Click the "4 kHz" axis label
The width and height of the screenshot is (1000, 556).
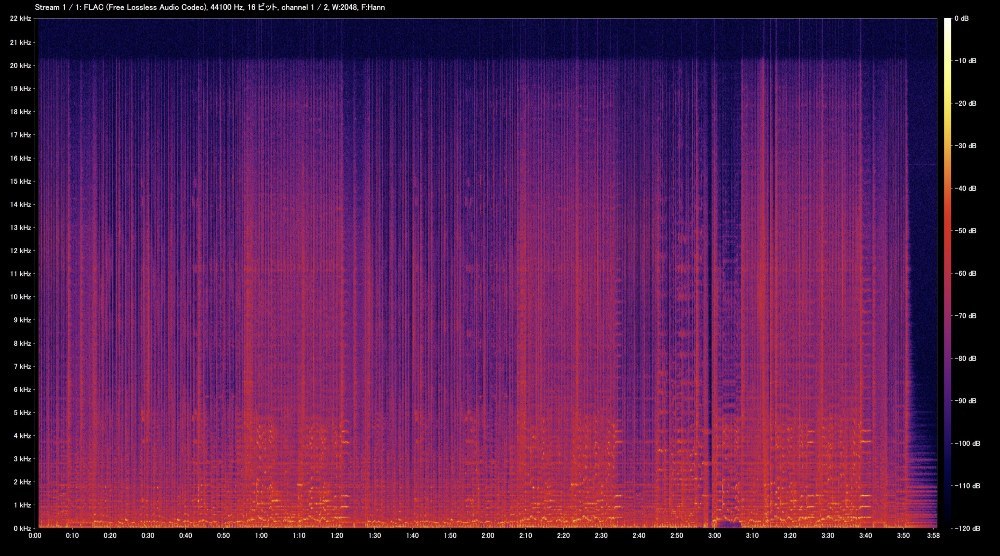click(x=22, y=435)
